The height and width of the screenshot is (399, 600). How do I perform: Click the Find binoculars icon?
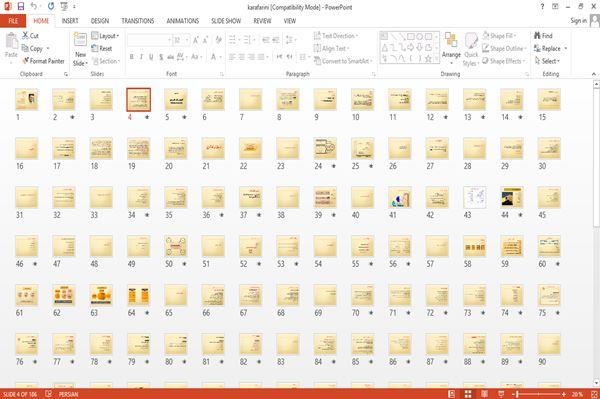pyautogui.click(x=537, y=36)
